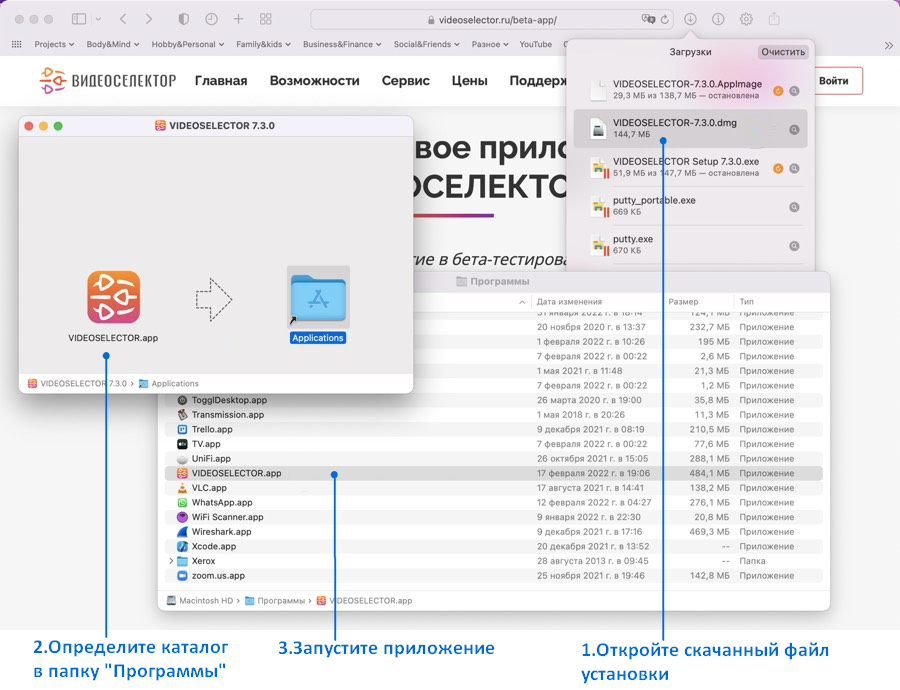
Task: Select WiFi Scanner.app in the Finder list
Action: pyautogui.click(x=494, y=517)
